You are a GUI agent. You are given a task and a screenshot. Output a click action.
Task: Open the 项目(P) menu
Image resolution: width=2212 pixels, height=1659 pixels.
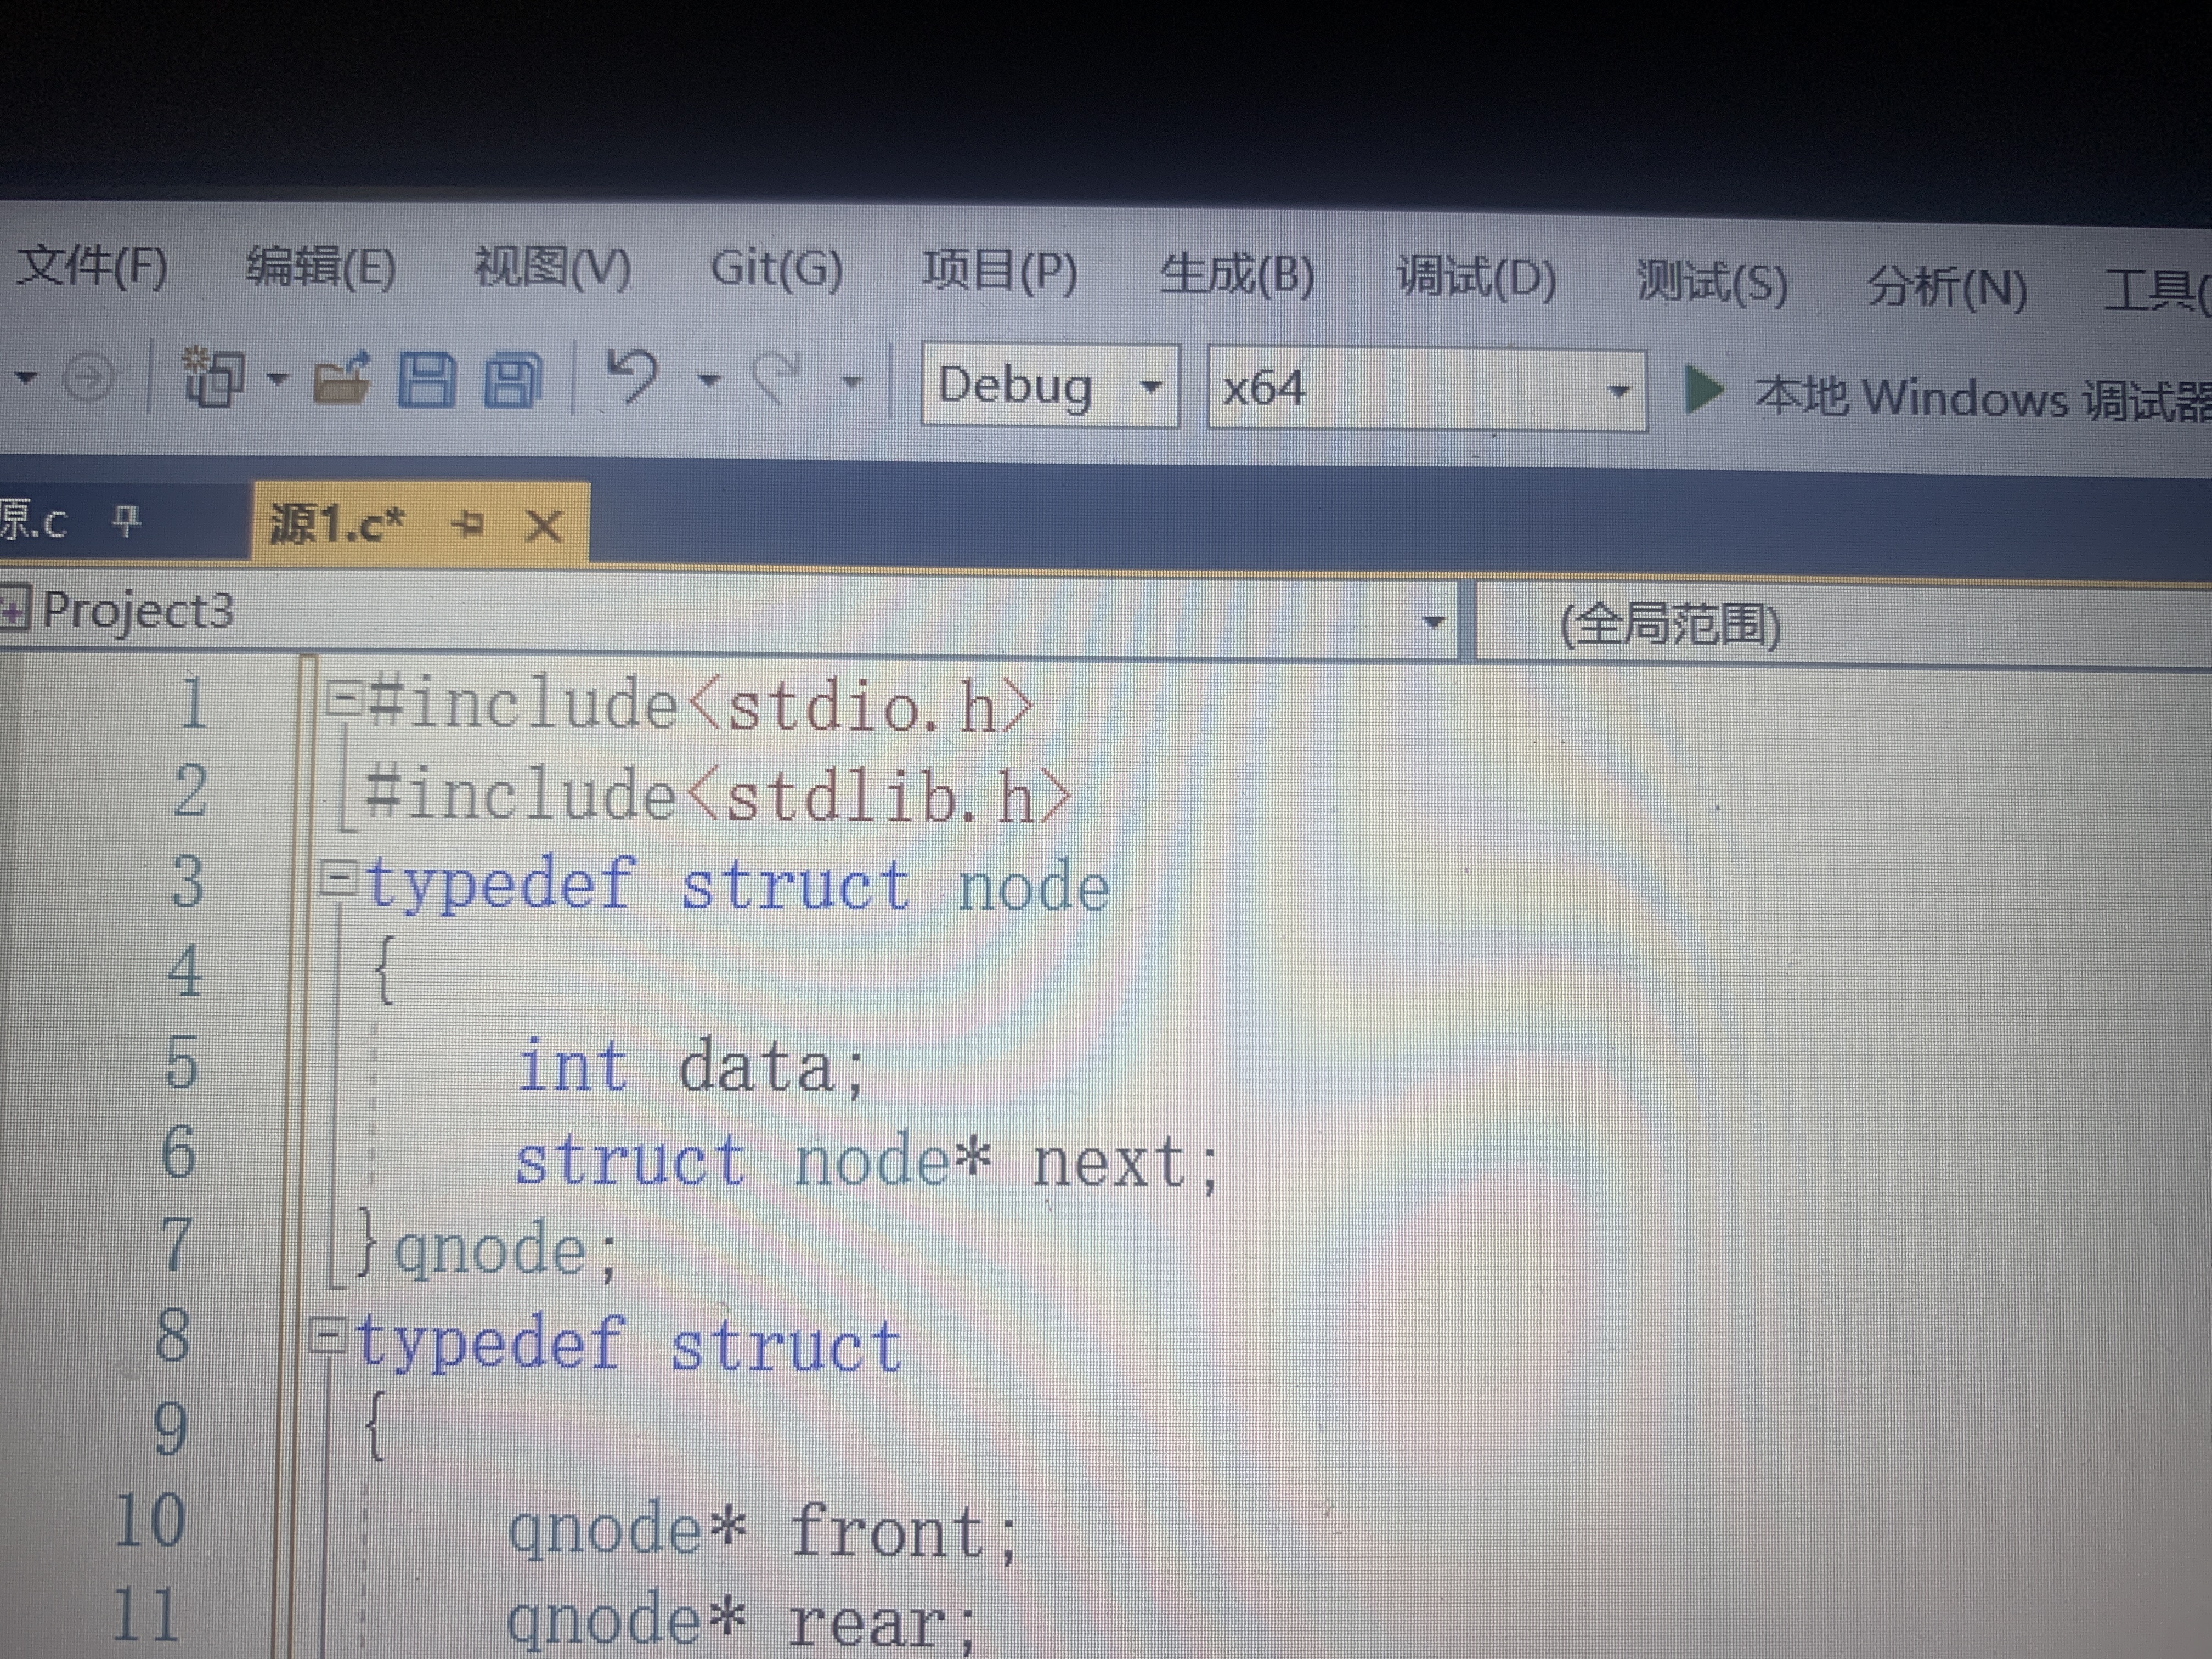point(999,272)
